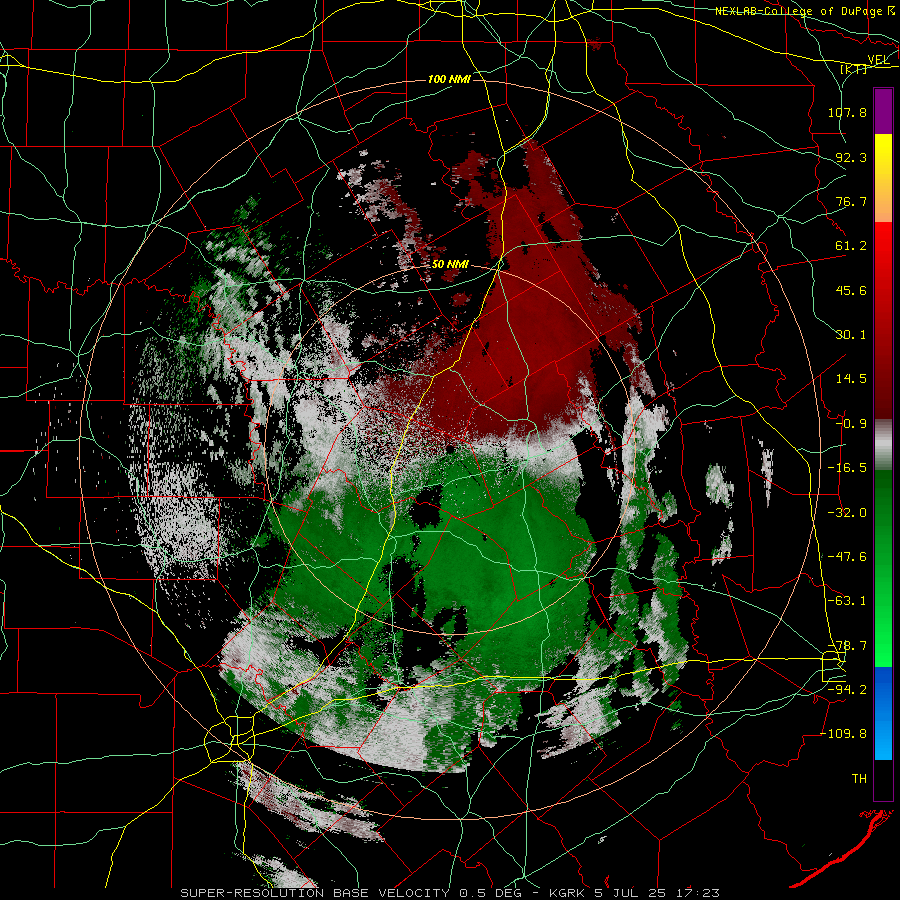Click the '100 NMI' range ring label

pyautogui.click(x=449, y=79)
